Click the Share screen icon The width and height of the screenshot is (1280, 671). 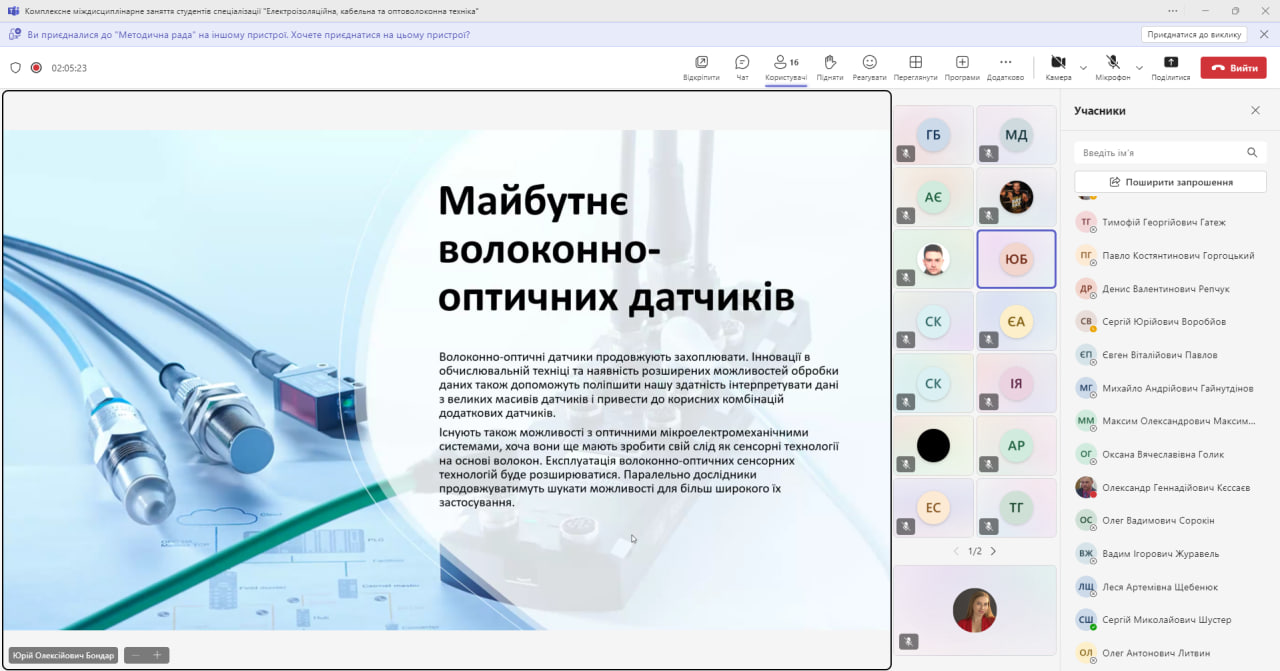1170,63
